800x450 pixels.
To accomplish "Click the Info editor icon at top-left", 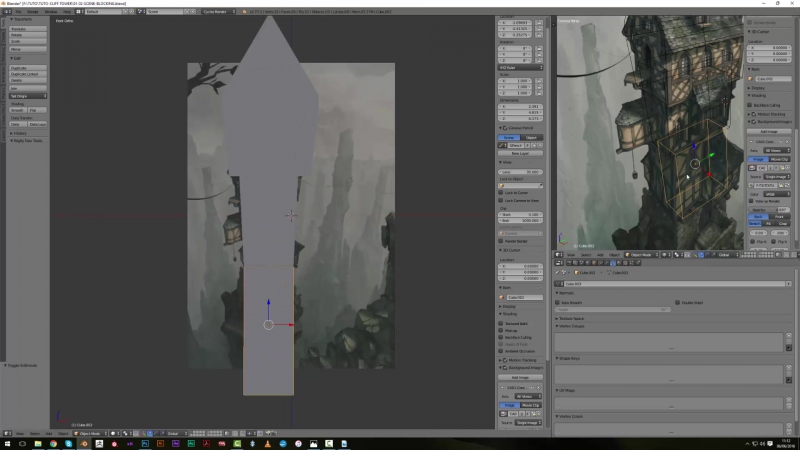I will coord(7,11).
